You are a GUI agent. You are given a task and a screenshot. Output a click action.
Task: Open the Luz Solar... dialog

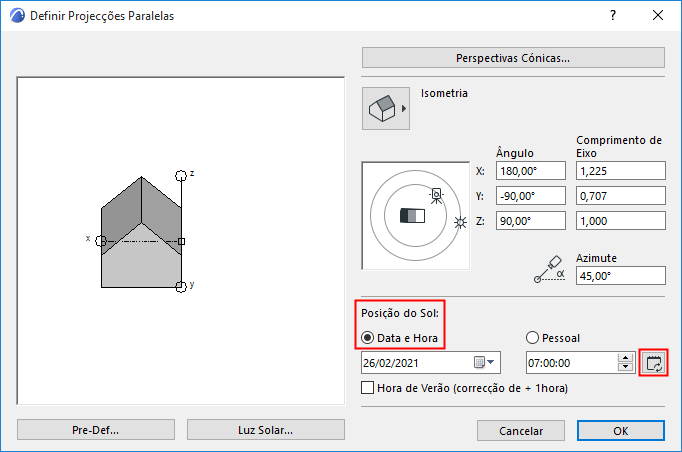(x=266, y=430)
